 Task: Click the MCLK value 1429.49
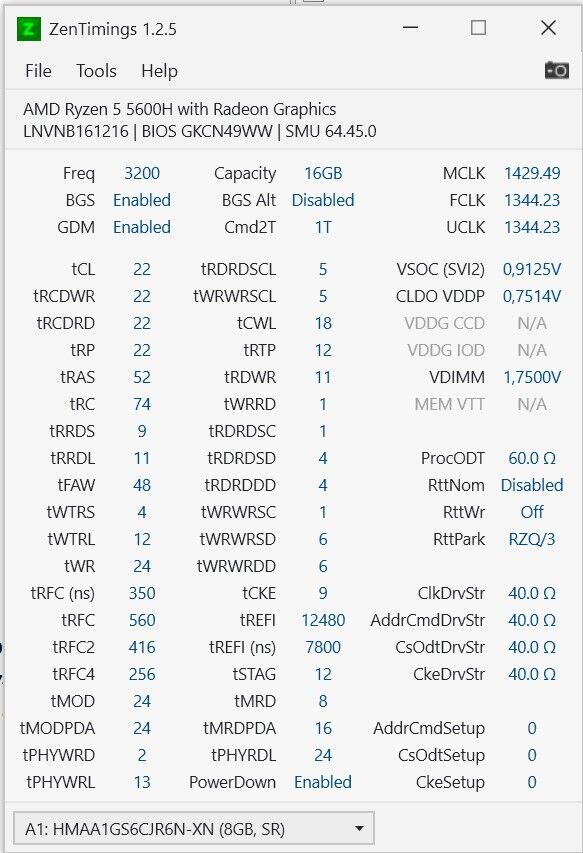[532, 173]
